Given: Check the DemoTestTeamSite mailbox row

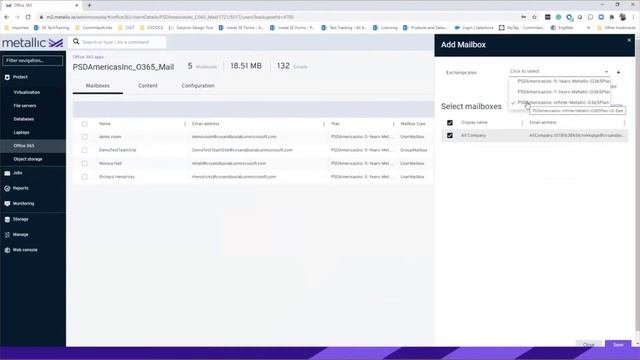Looking at the screenshot, I should [x=84, y=150].
